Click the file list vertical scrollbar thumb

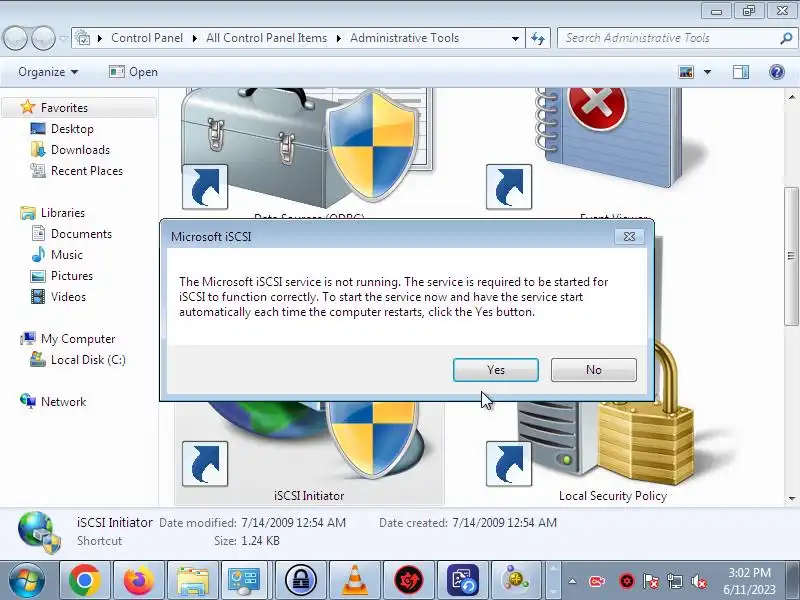(x=791, y=256)
